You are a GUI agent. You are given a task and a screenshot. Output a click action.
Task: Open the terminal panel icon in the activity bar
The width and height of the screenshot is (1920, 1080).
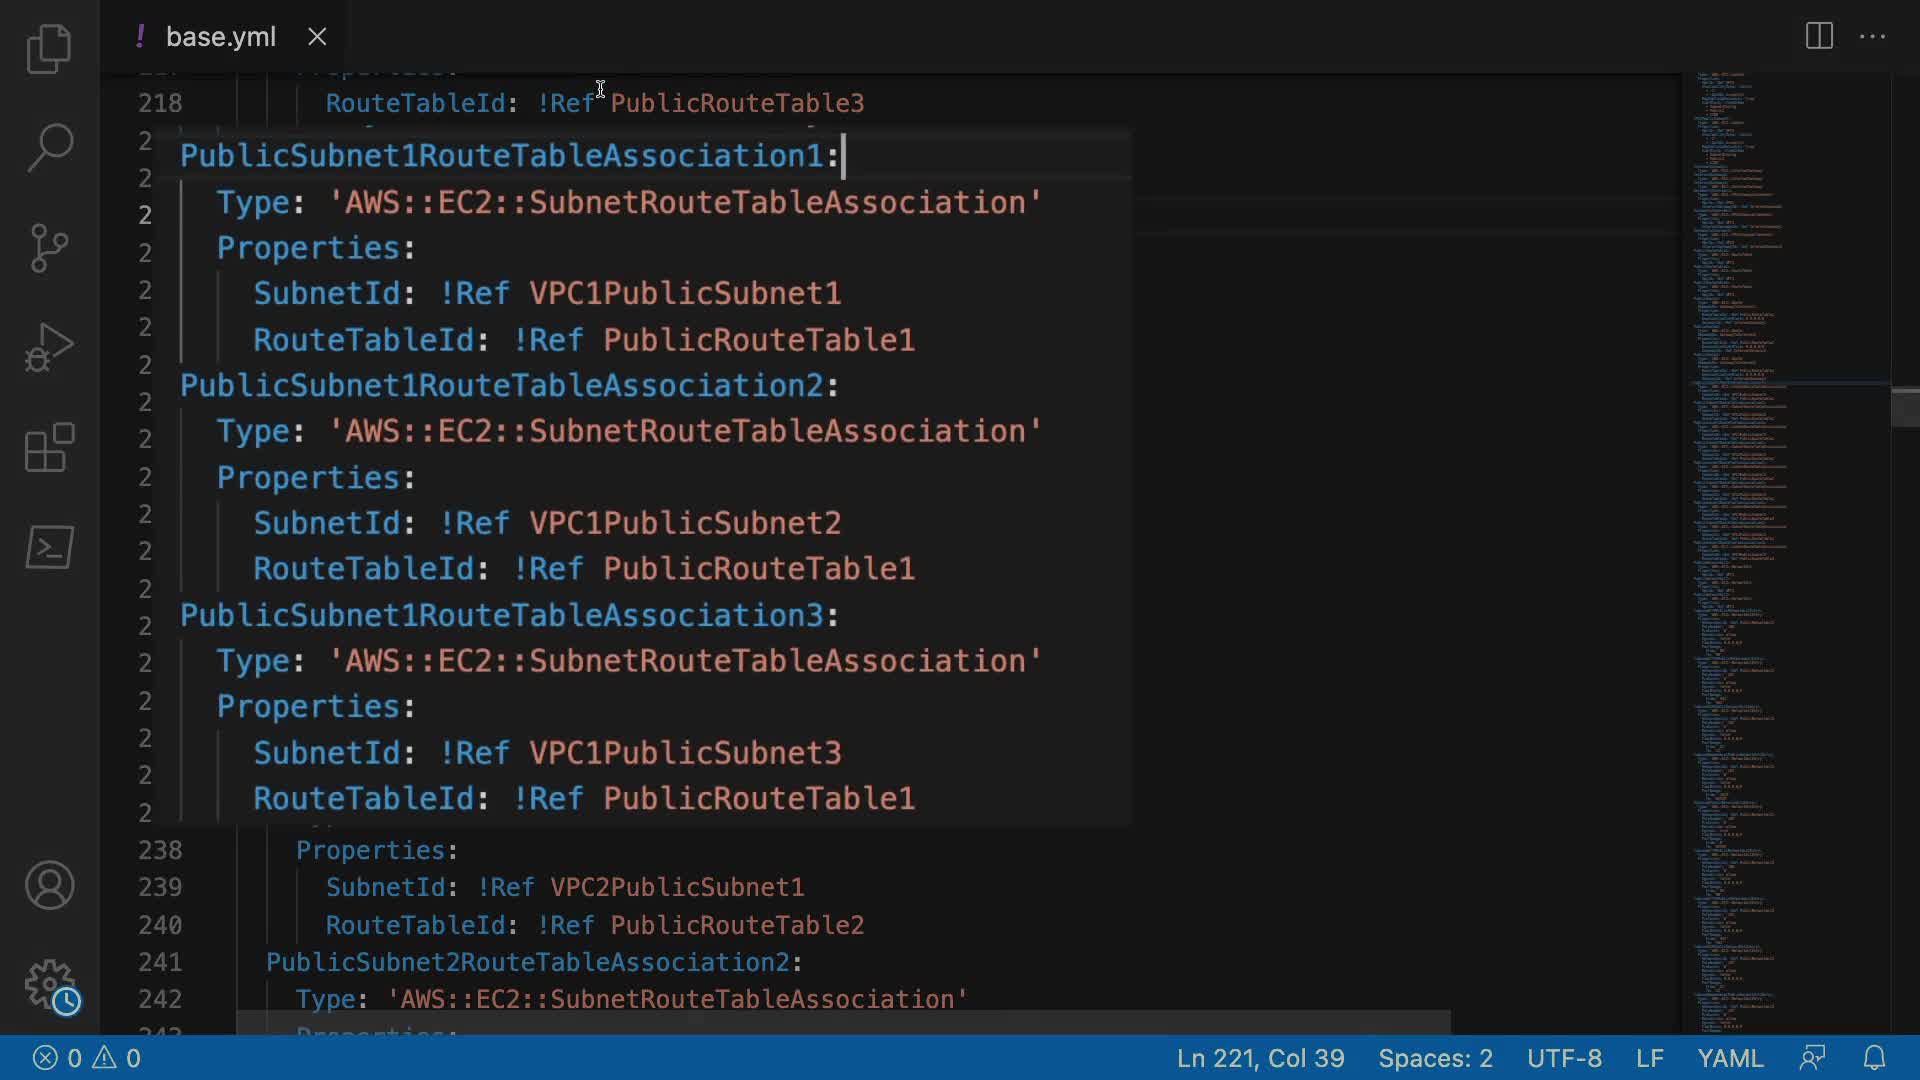click(x=49, y=548)
